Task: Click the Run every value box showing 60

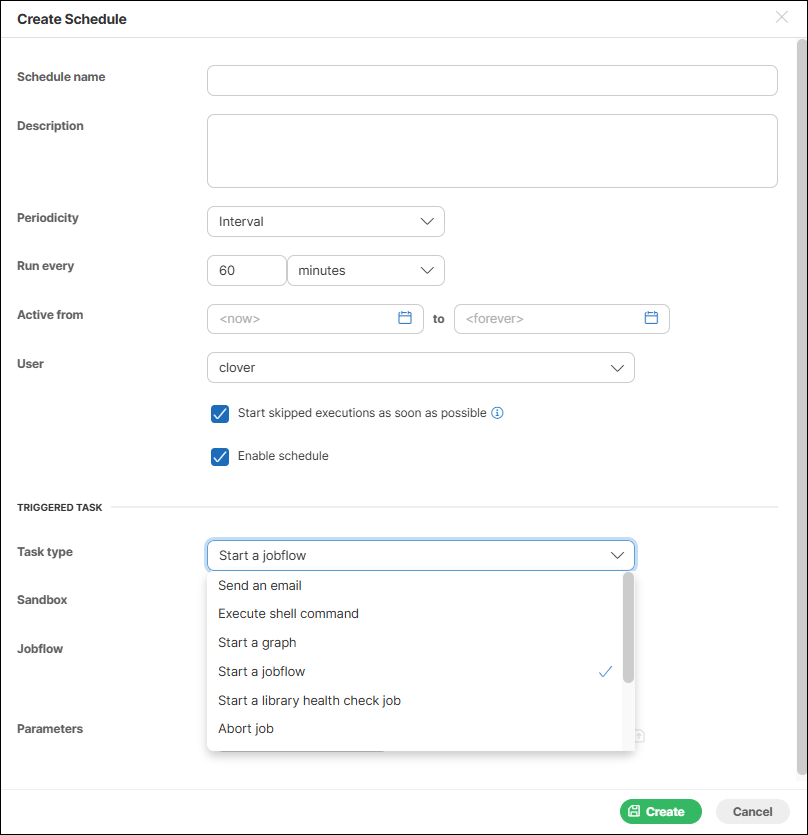Action: click(246, 270)
